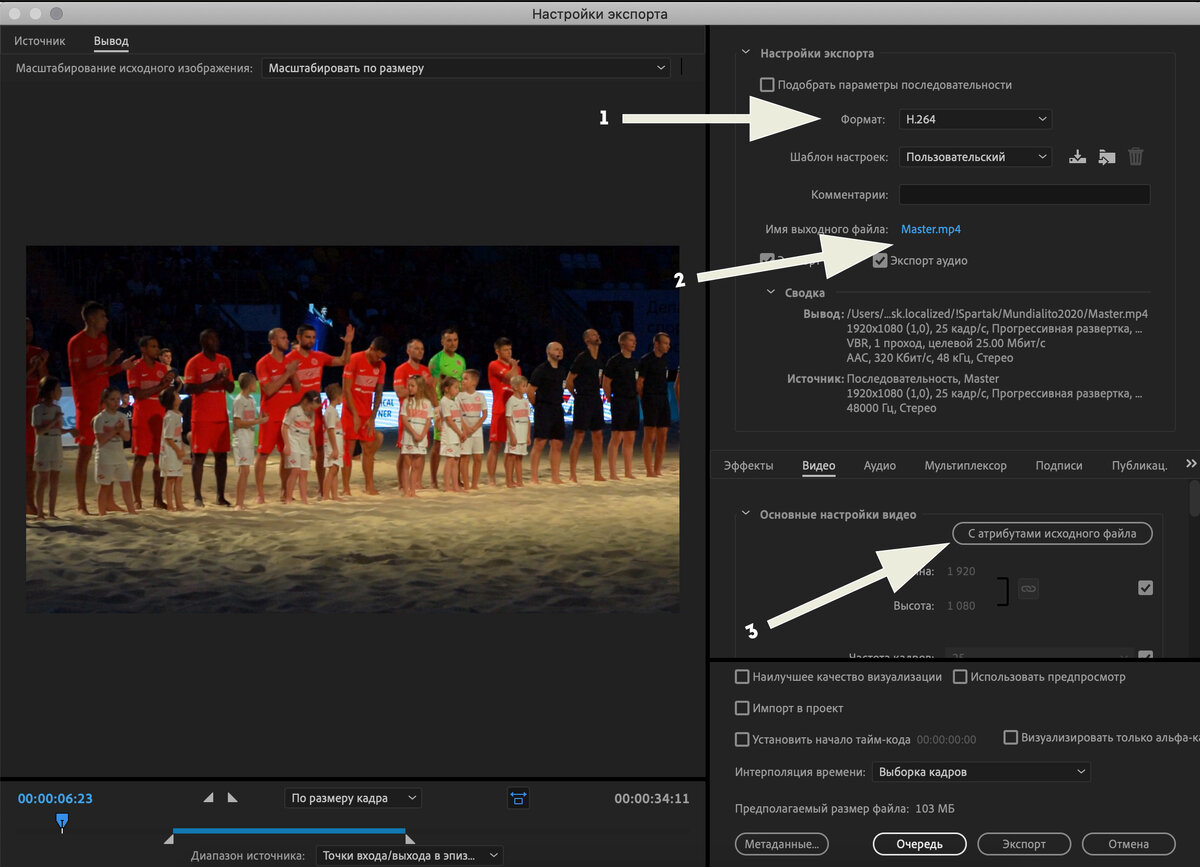Click the current timecode 00:00:06:23

coord(55,798)
